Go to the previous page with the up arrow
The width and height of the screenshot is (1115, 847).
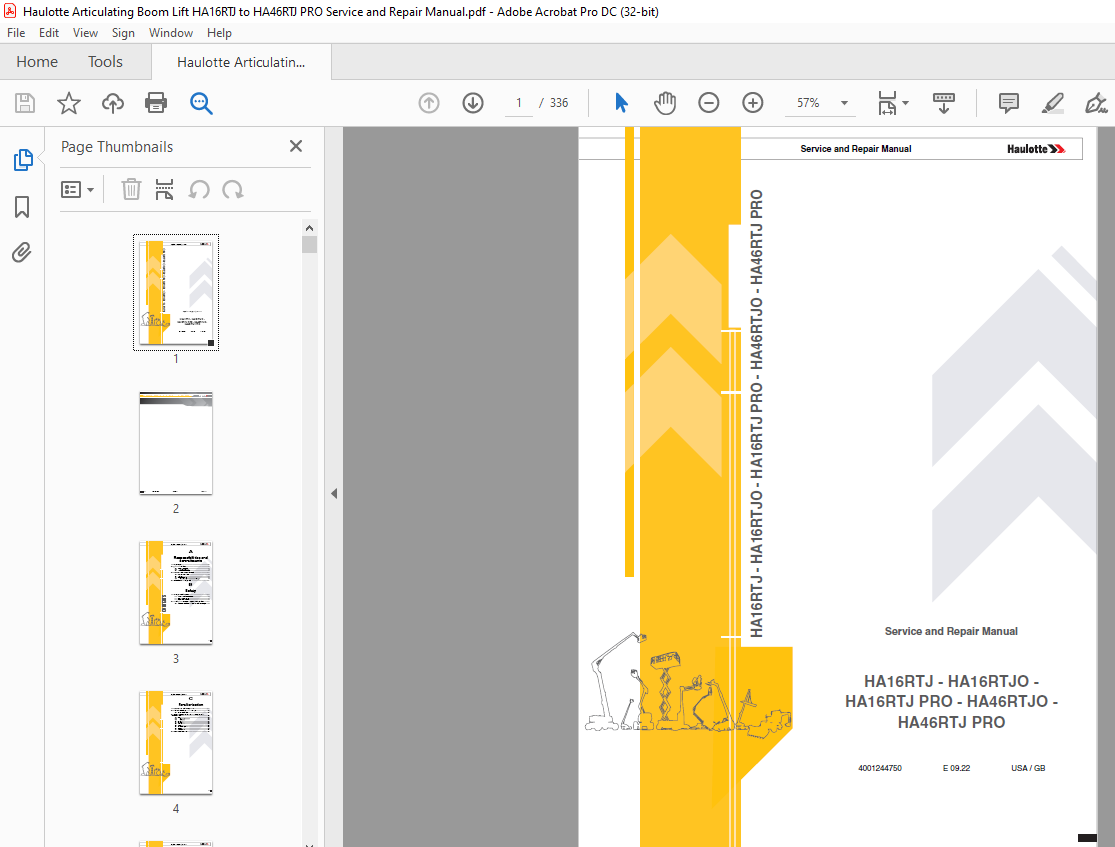click(x=429, y=103)
